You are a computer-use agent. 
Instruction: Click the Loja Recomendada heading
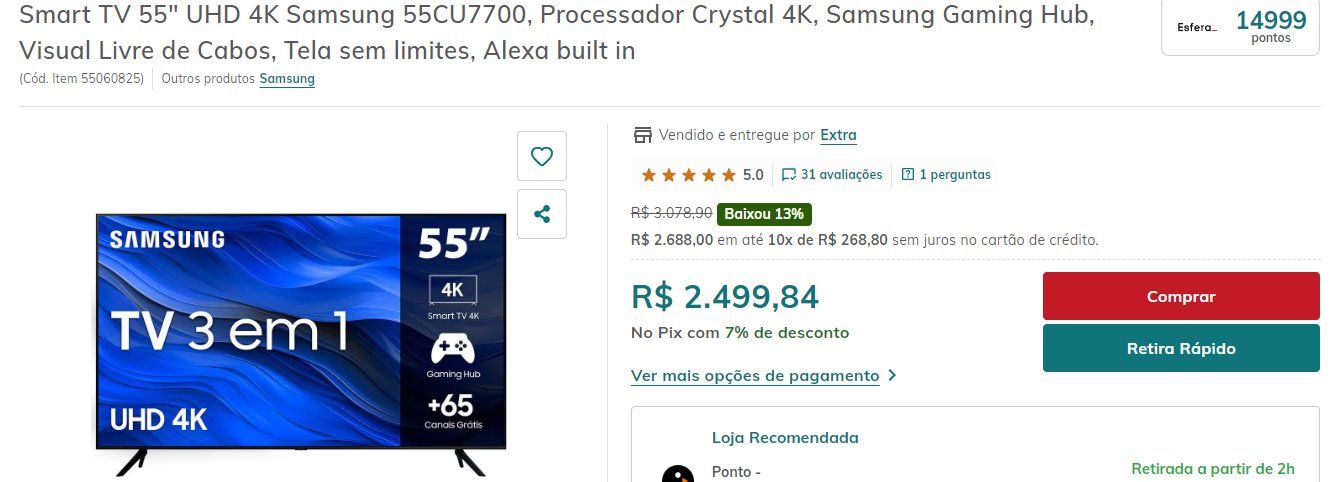click(785, 438)
